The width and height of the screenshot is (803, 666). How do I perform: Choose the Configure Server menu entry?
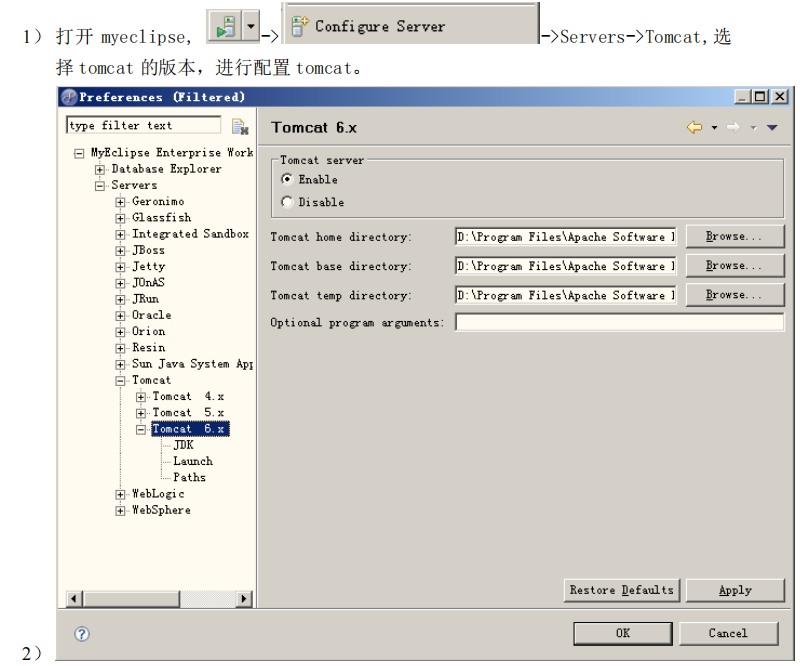[x=411, y=25]
